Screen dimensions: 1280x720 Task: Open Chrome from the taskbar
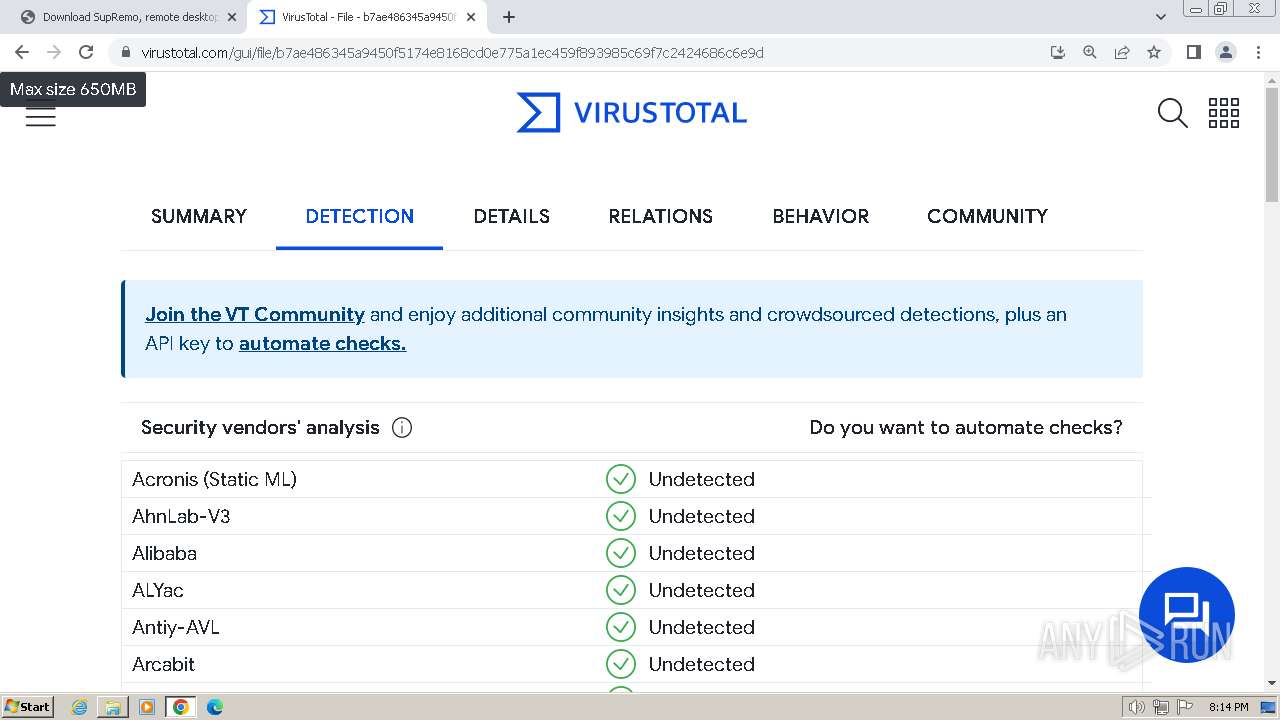(x=181, y=707)
